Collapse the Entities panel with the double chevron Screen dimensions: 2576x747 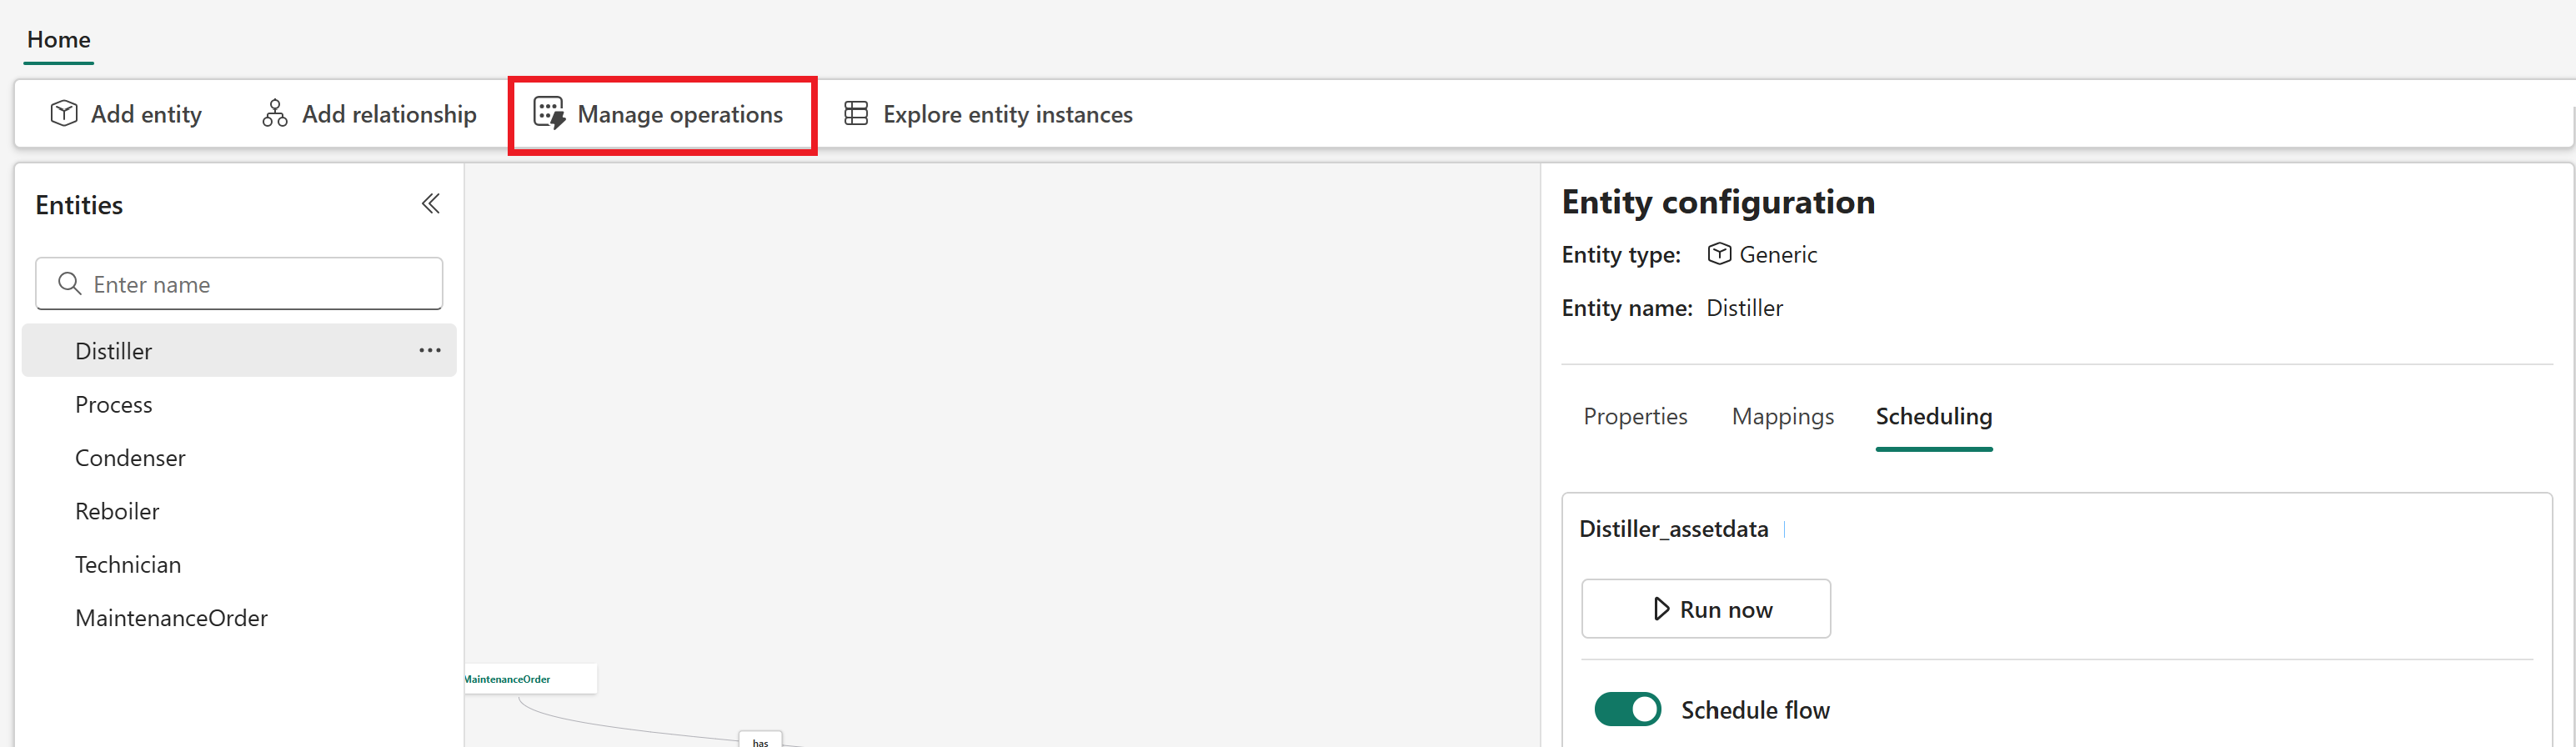(430, 204)
